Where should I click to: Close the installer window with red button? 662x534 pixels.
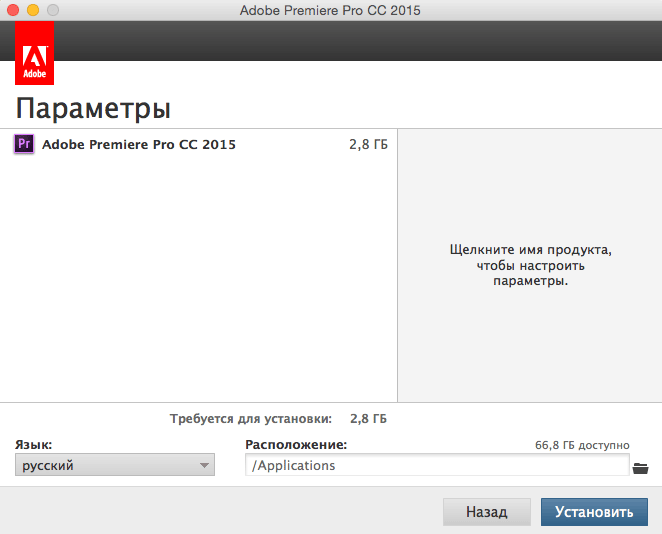[x=13, y=10]
